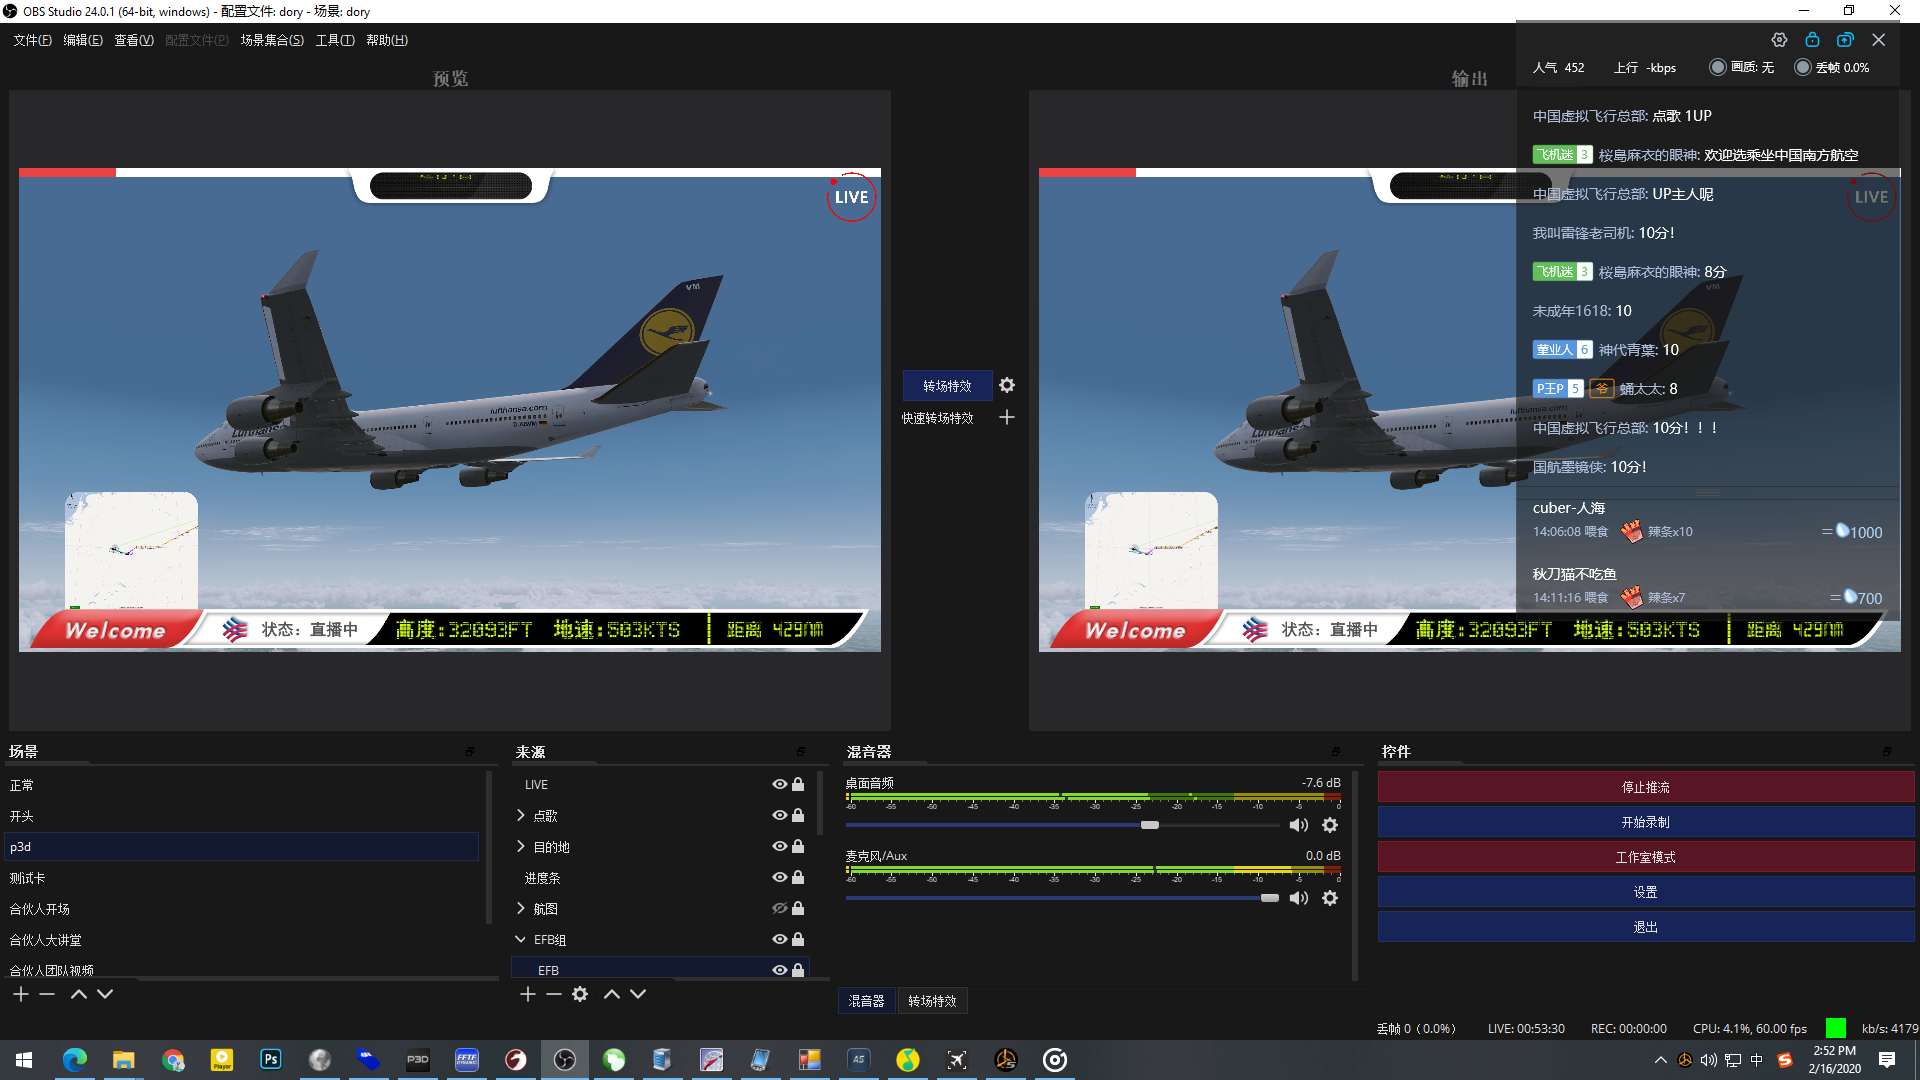
Task: Move scene down with arrow icon
Action: coord(105,994)
